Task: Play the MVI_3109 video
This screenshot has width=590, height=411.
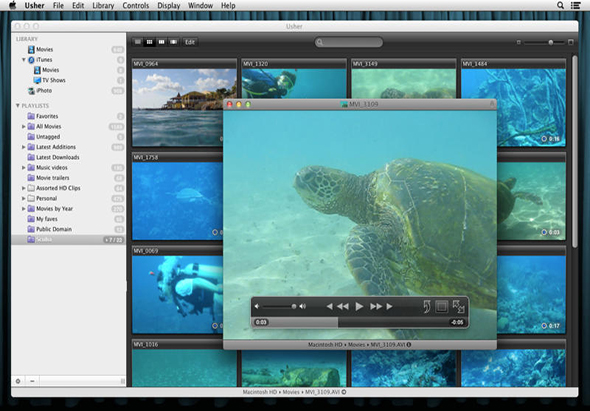Action: point(359,306)
